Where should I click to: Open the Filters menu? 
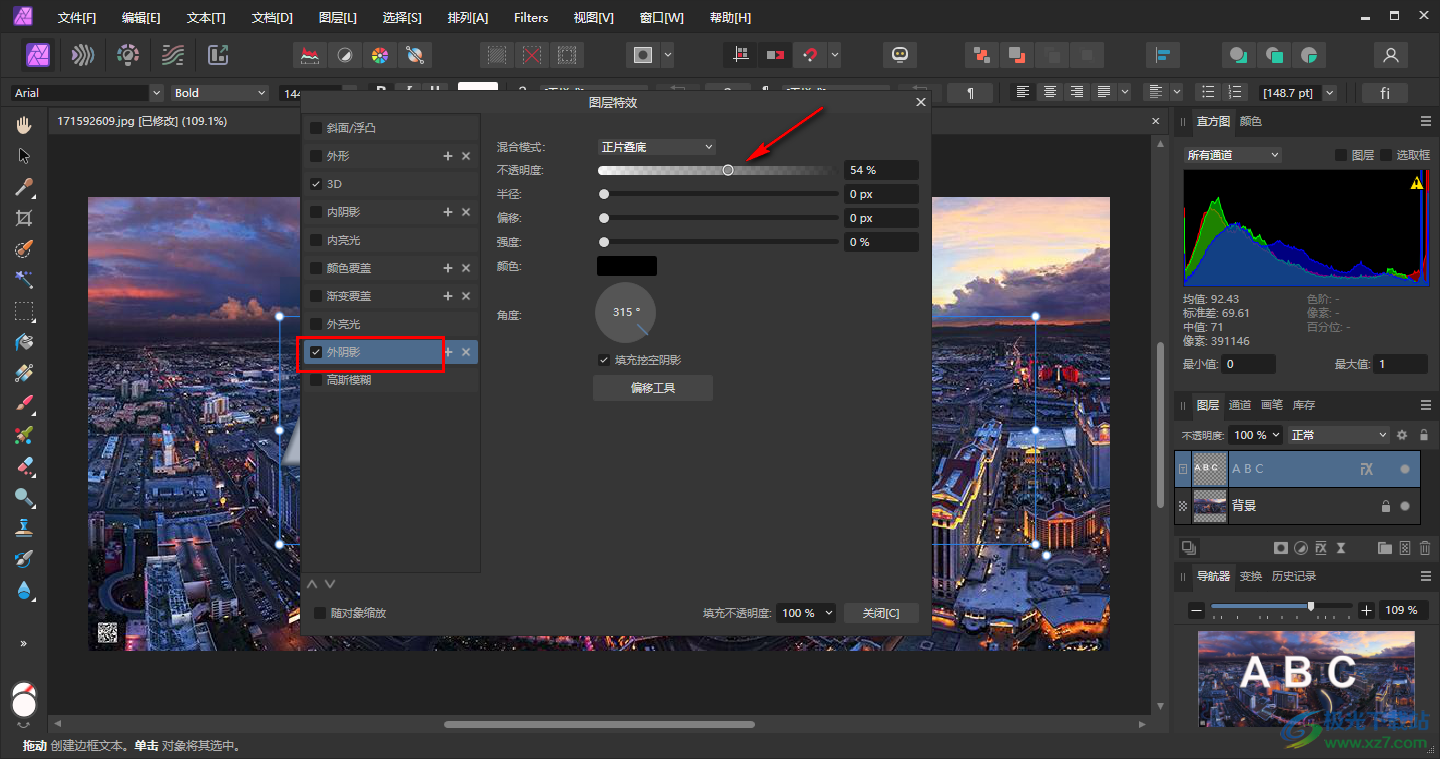(x=531, y=18)
